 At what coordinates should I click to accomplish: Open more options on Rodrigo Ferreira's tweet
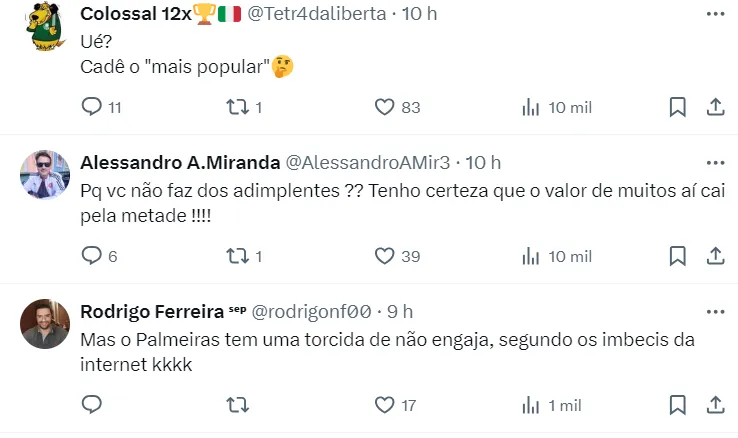tap(715, 312)
